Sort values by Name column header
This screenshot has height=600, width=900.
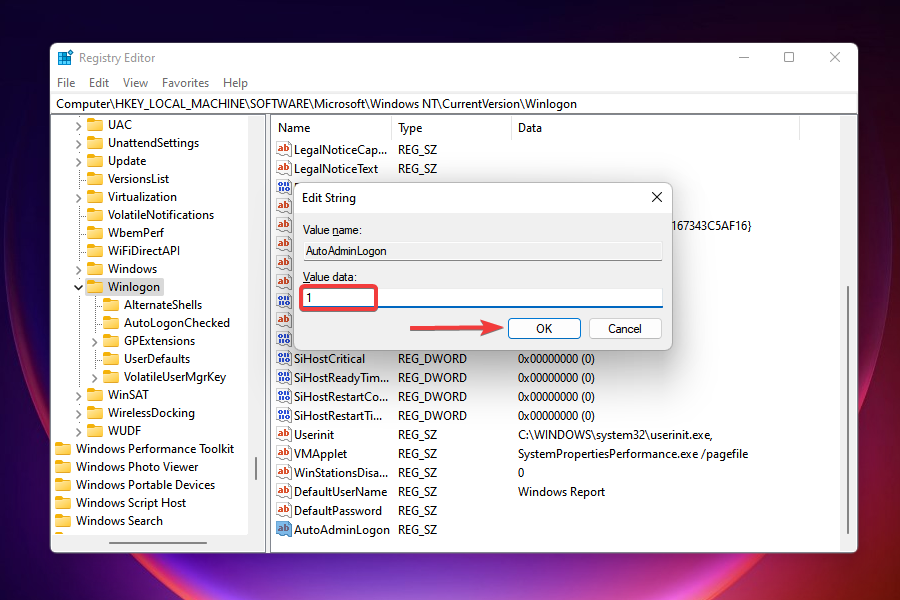(x=332, y=128)
